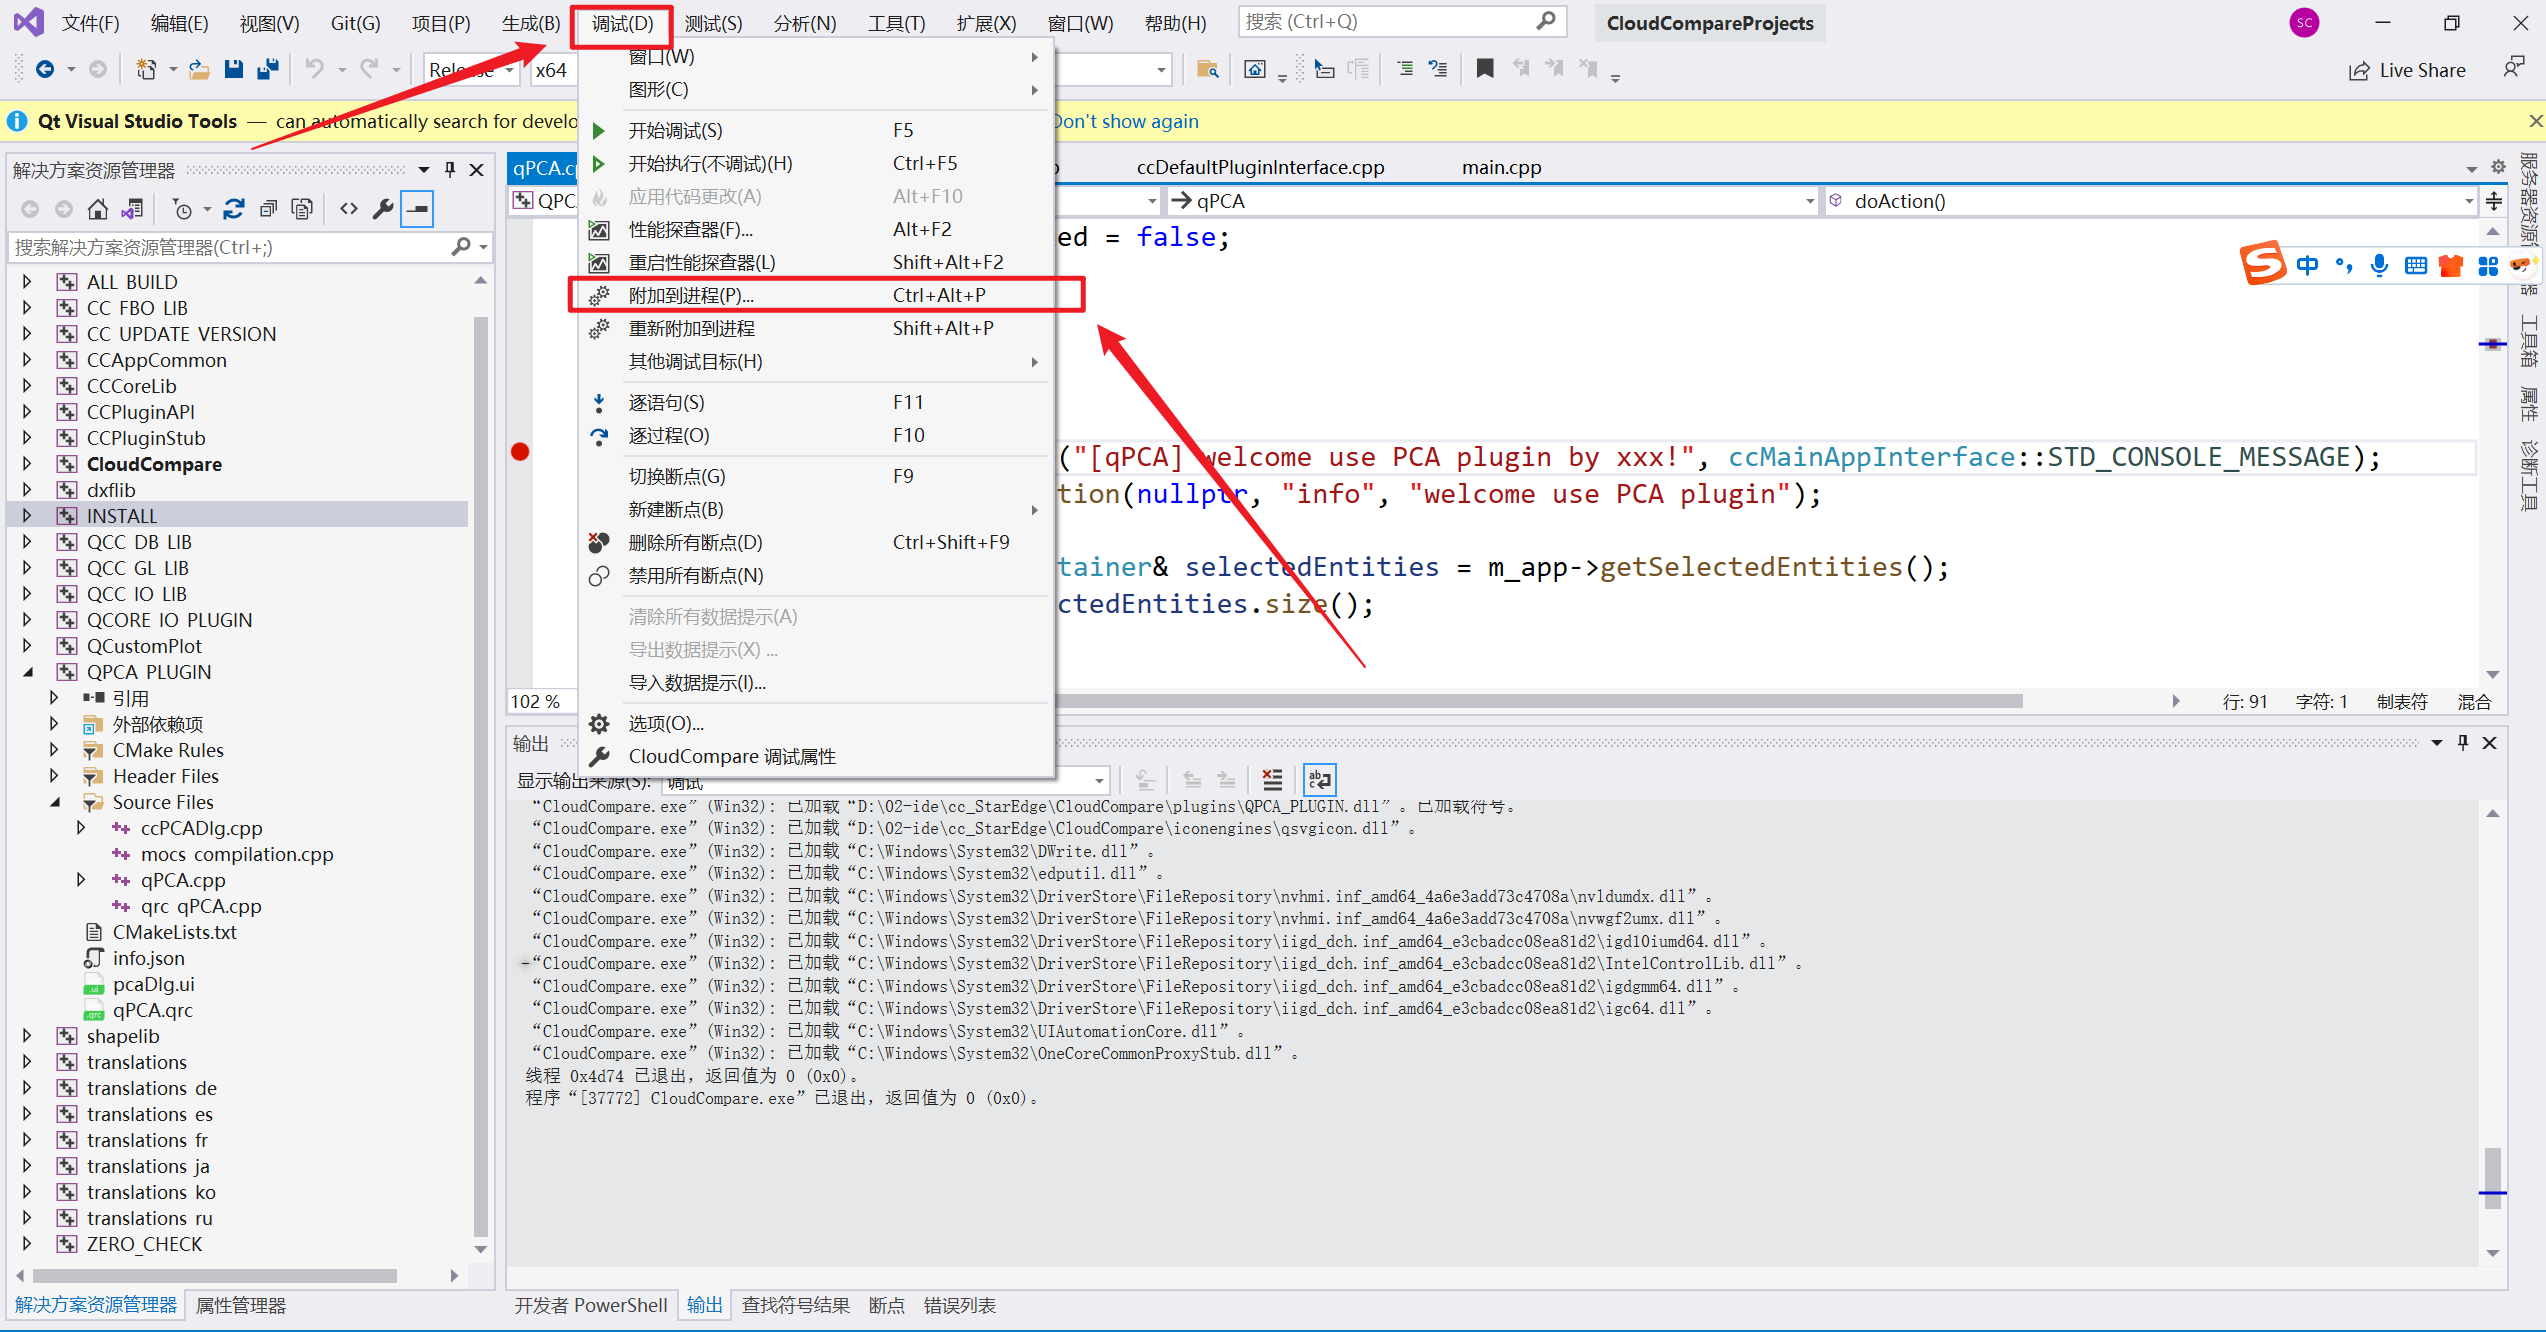Click the Collapse All icon in Solution Explorer

(x=268, y=209)
